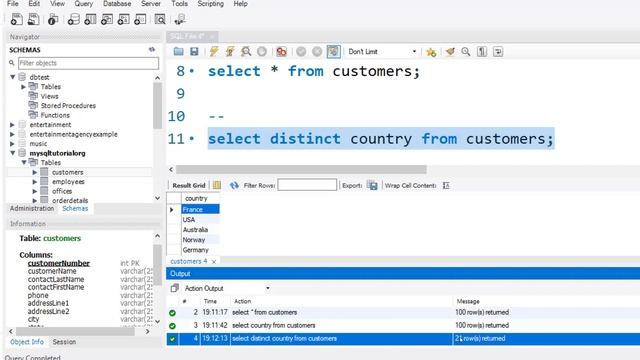
Task: Expand the entertainment schema
Action: (12, 124)
